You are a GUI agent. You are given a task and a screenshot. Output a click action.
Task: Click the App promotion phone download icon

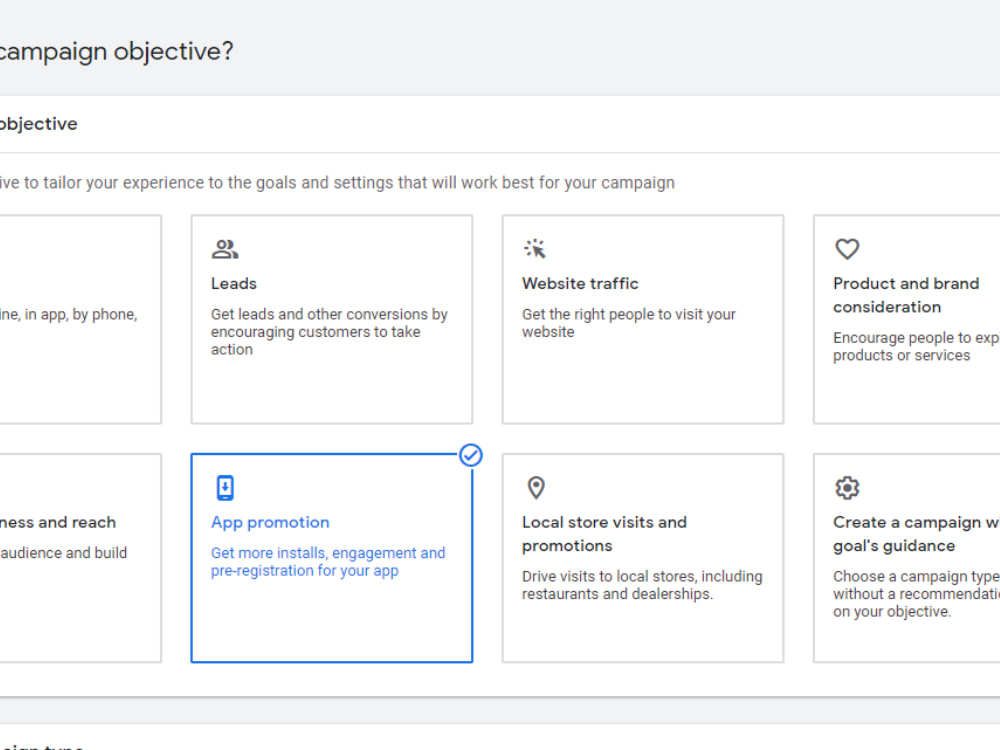[225, 488]
